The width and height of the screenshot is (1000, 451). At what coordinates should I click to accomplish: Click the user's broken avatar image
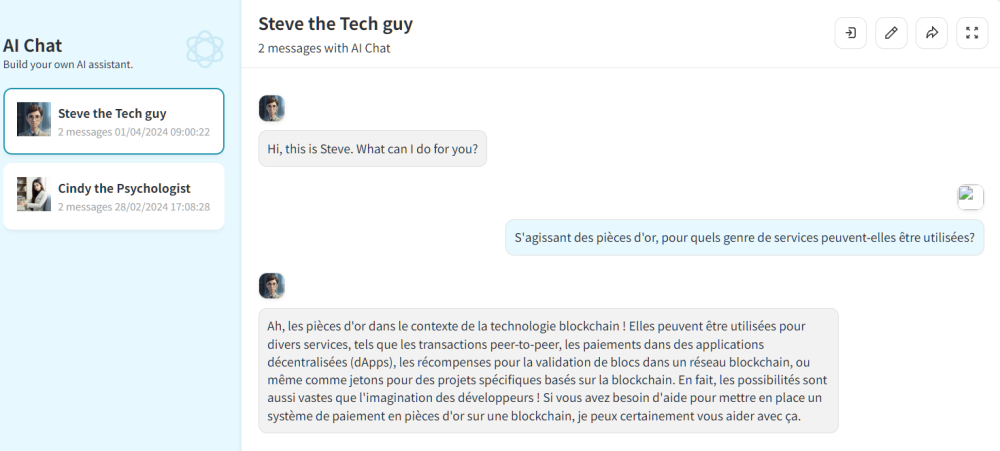[971, 197]
